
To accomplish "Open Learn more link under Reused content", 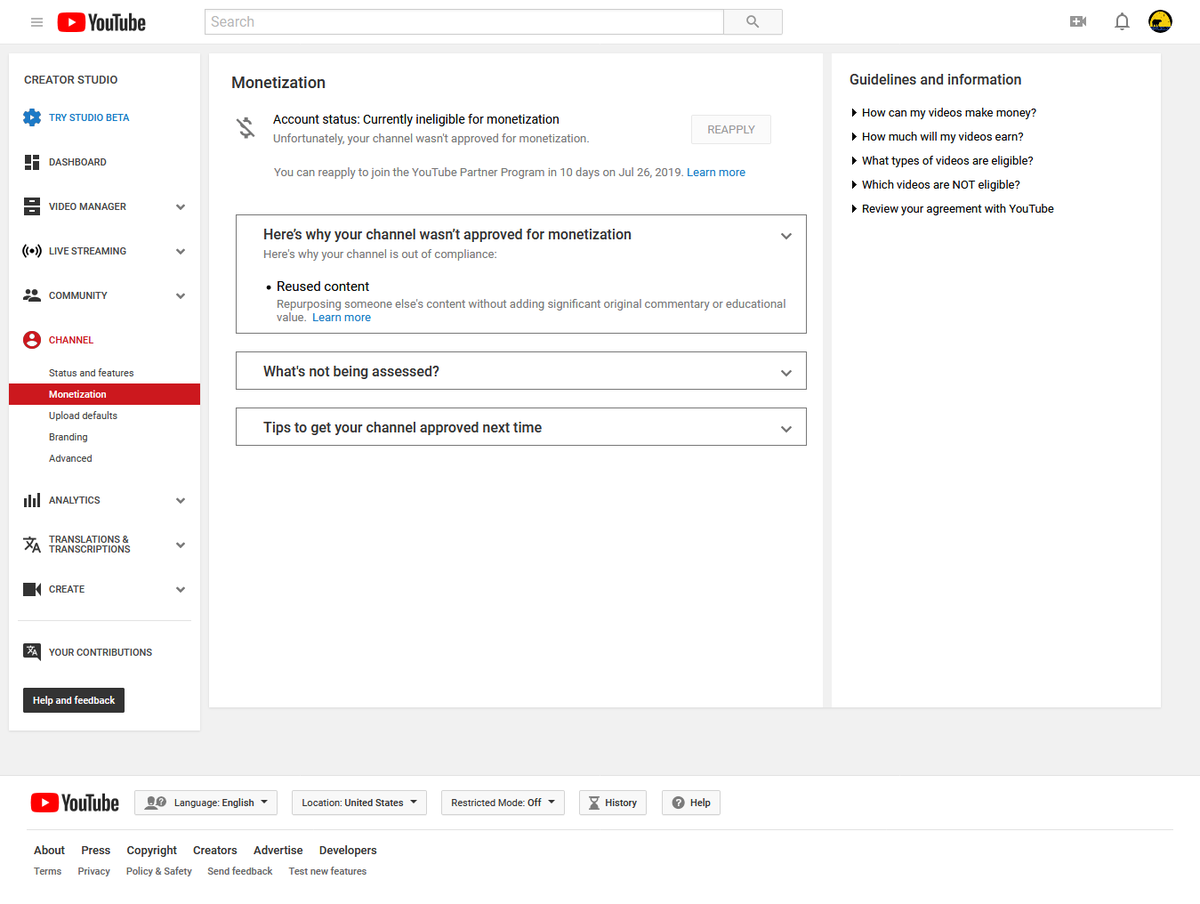I will click(x=341, y=317).
